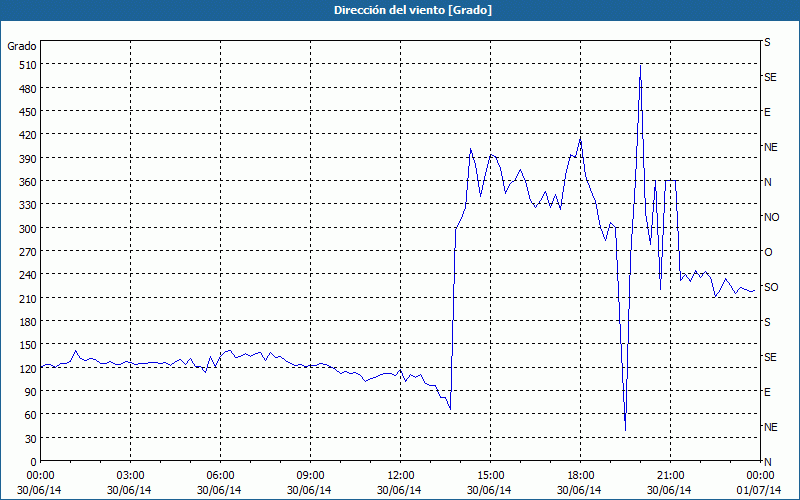Select the 30 y-axis value
Screen dimensions: 800x500
pyautogui.click(x=31, y=438)
